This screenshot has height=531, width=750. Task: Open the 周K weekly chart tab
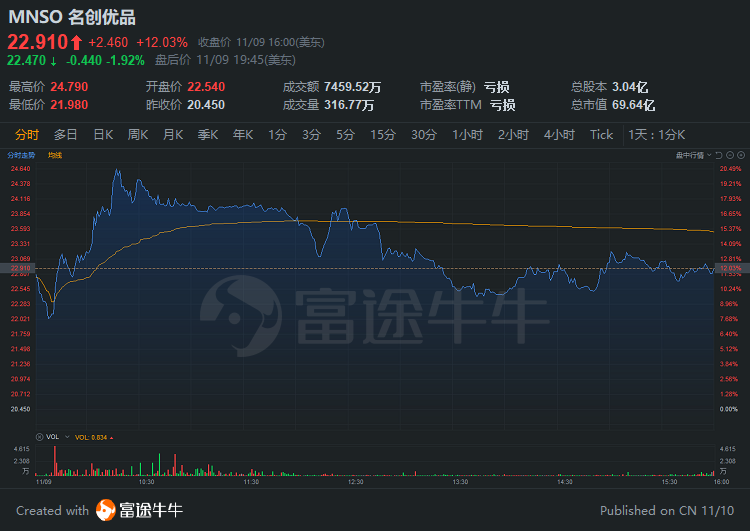[x=138, y=135]
